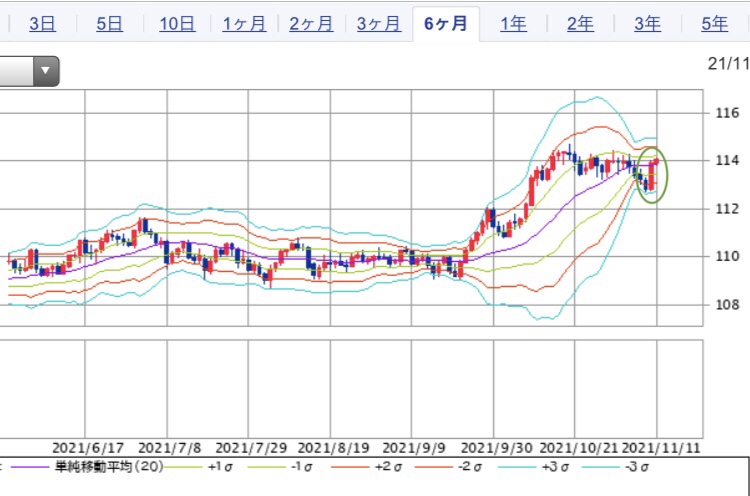Click the 2021/9/30 date label
Viewport: 750px width, 496px height.
pyautogui.click(x=496, y=448)
